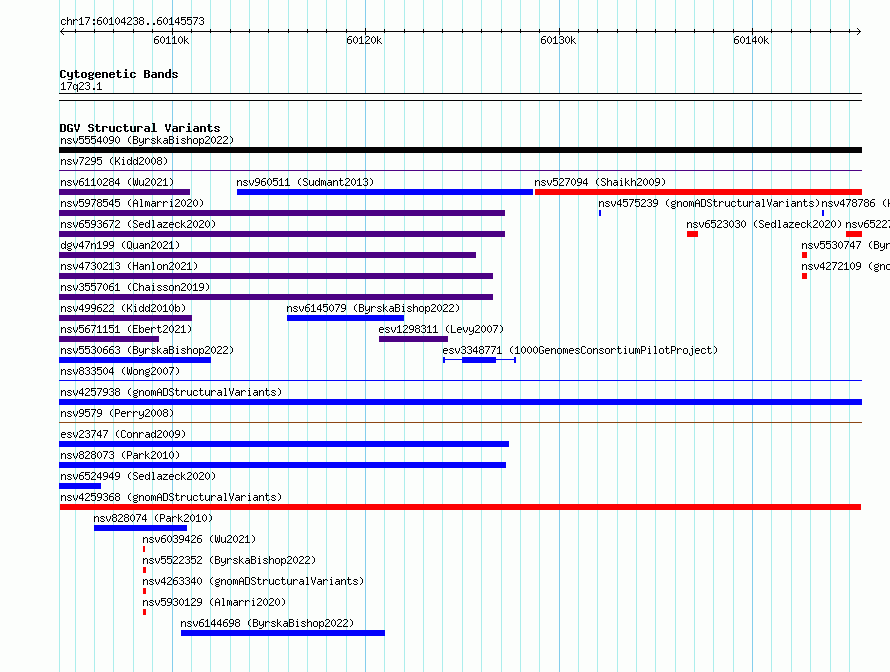Click the nsv6523030 red variant block
This screenshot has width=890, height=672.
(692, 234)
